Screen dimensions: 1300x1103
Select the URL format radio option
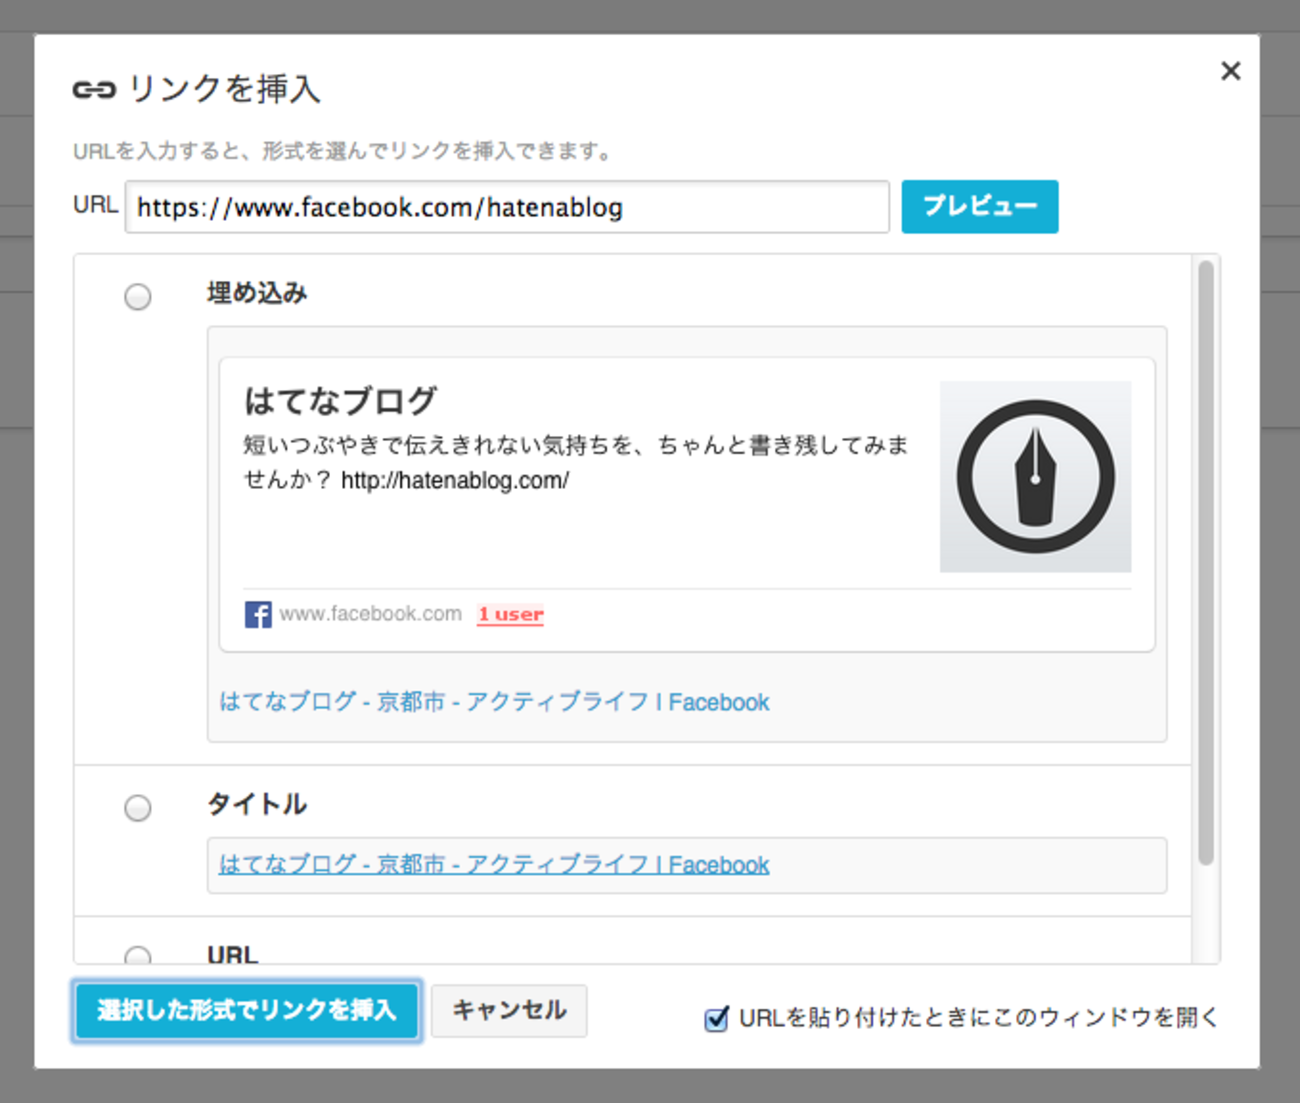[x=138, y=955]
